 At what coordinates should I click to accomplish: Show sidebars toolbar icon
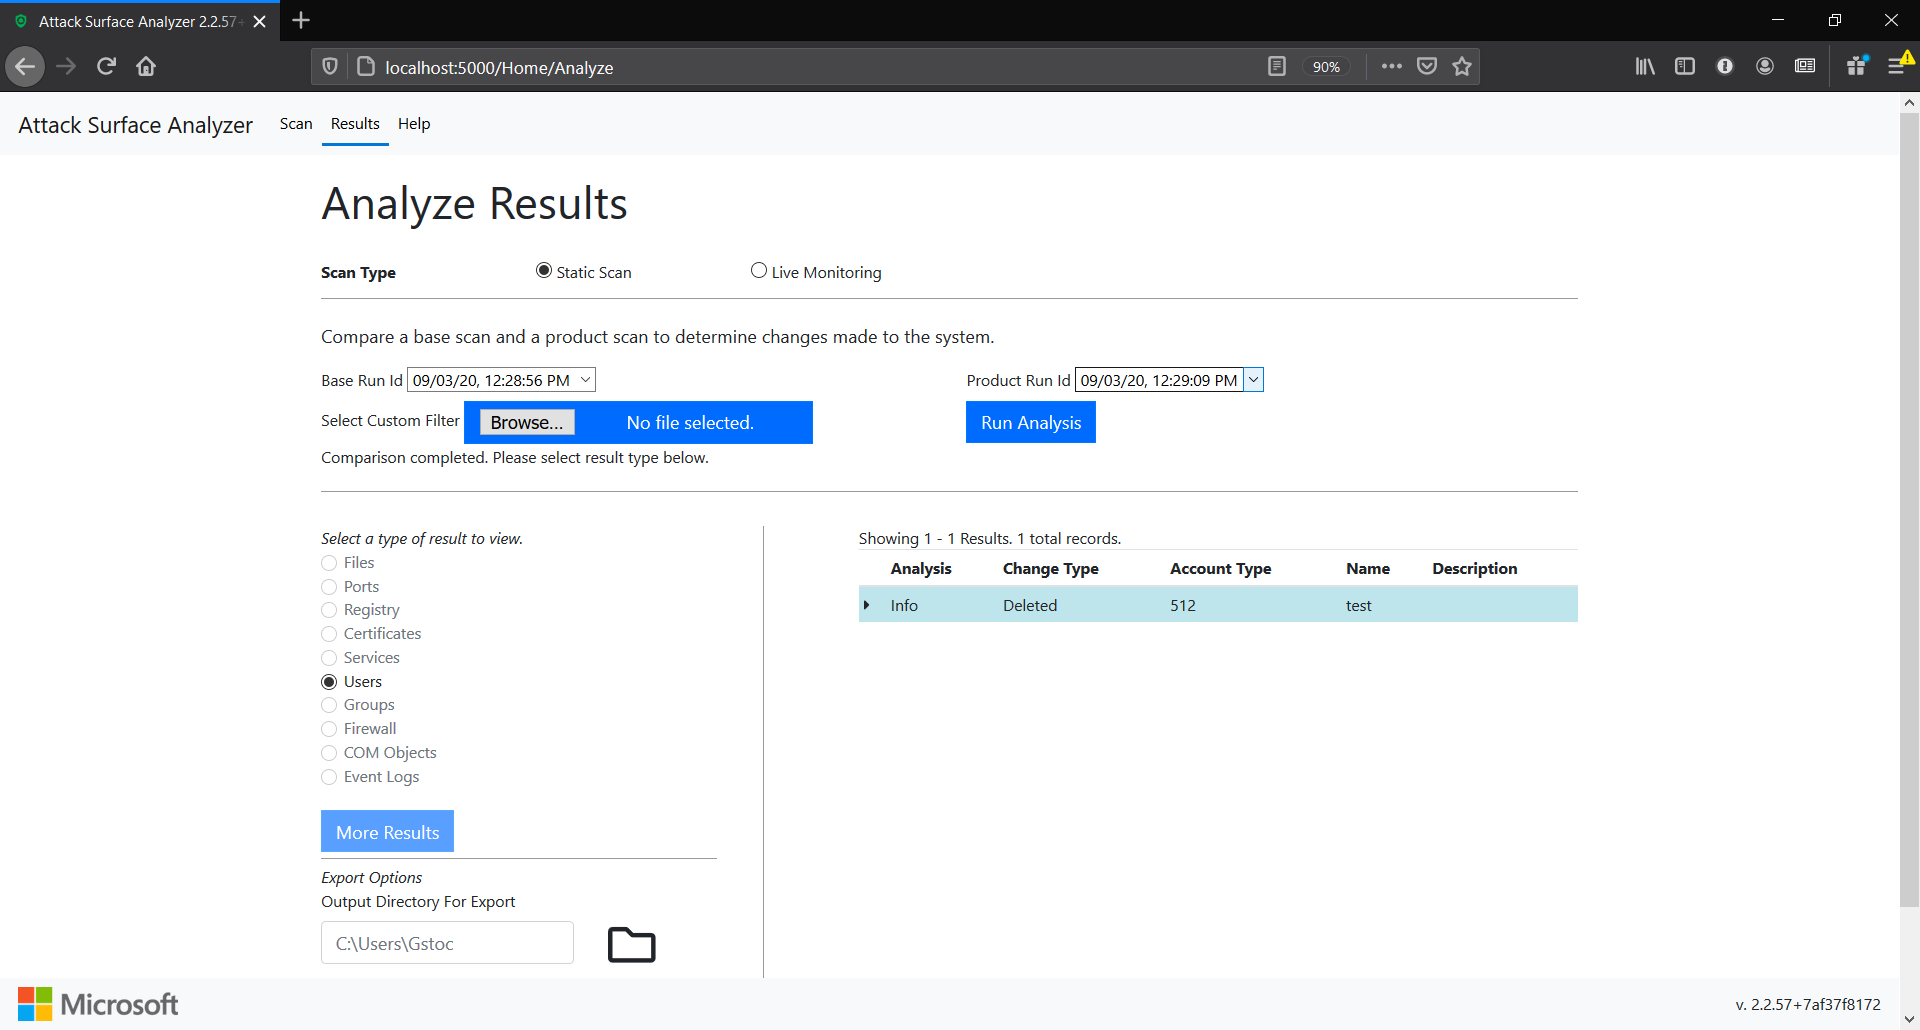[1685, 67]
